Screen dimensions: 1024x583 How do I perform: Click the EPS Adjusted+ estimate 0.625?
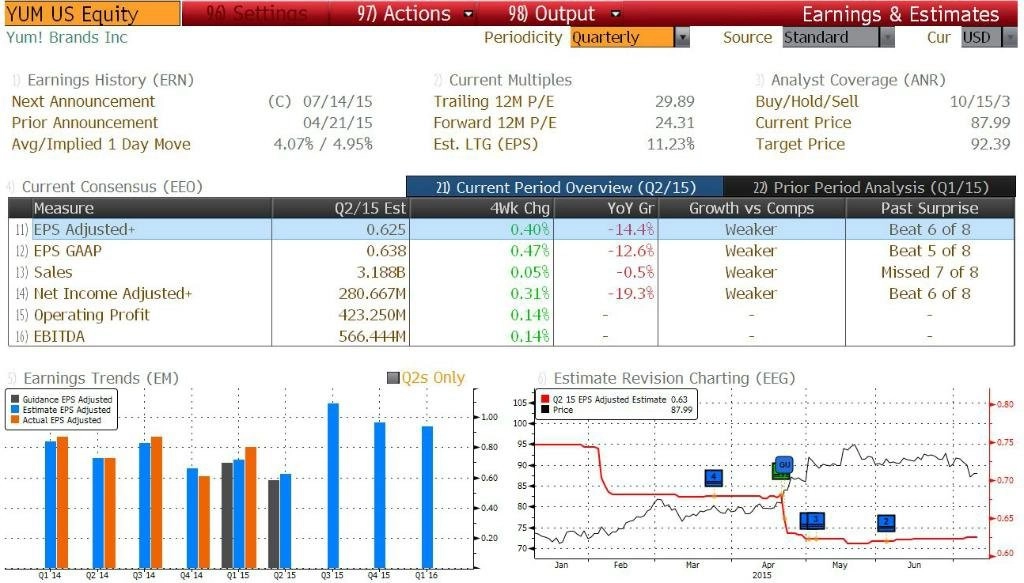[x=386, y=230]
